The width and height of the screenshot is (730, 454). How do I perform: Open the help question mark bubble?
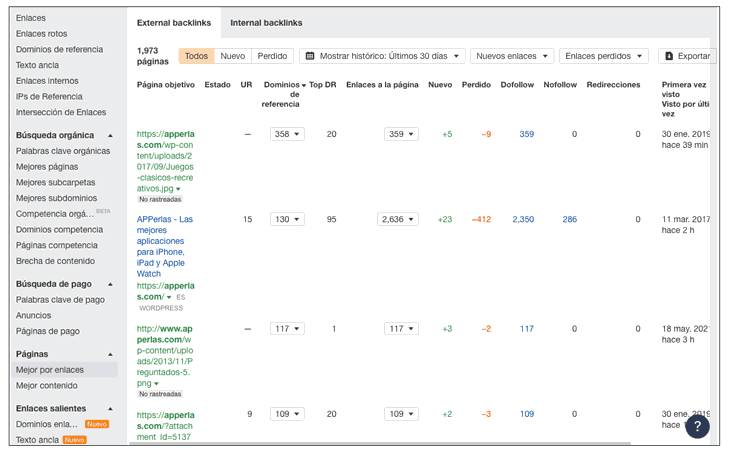697,426
